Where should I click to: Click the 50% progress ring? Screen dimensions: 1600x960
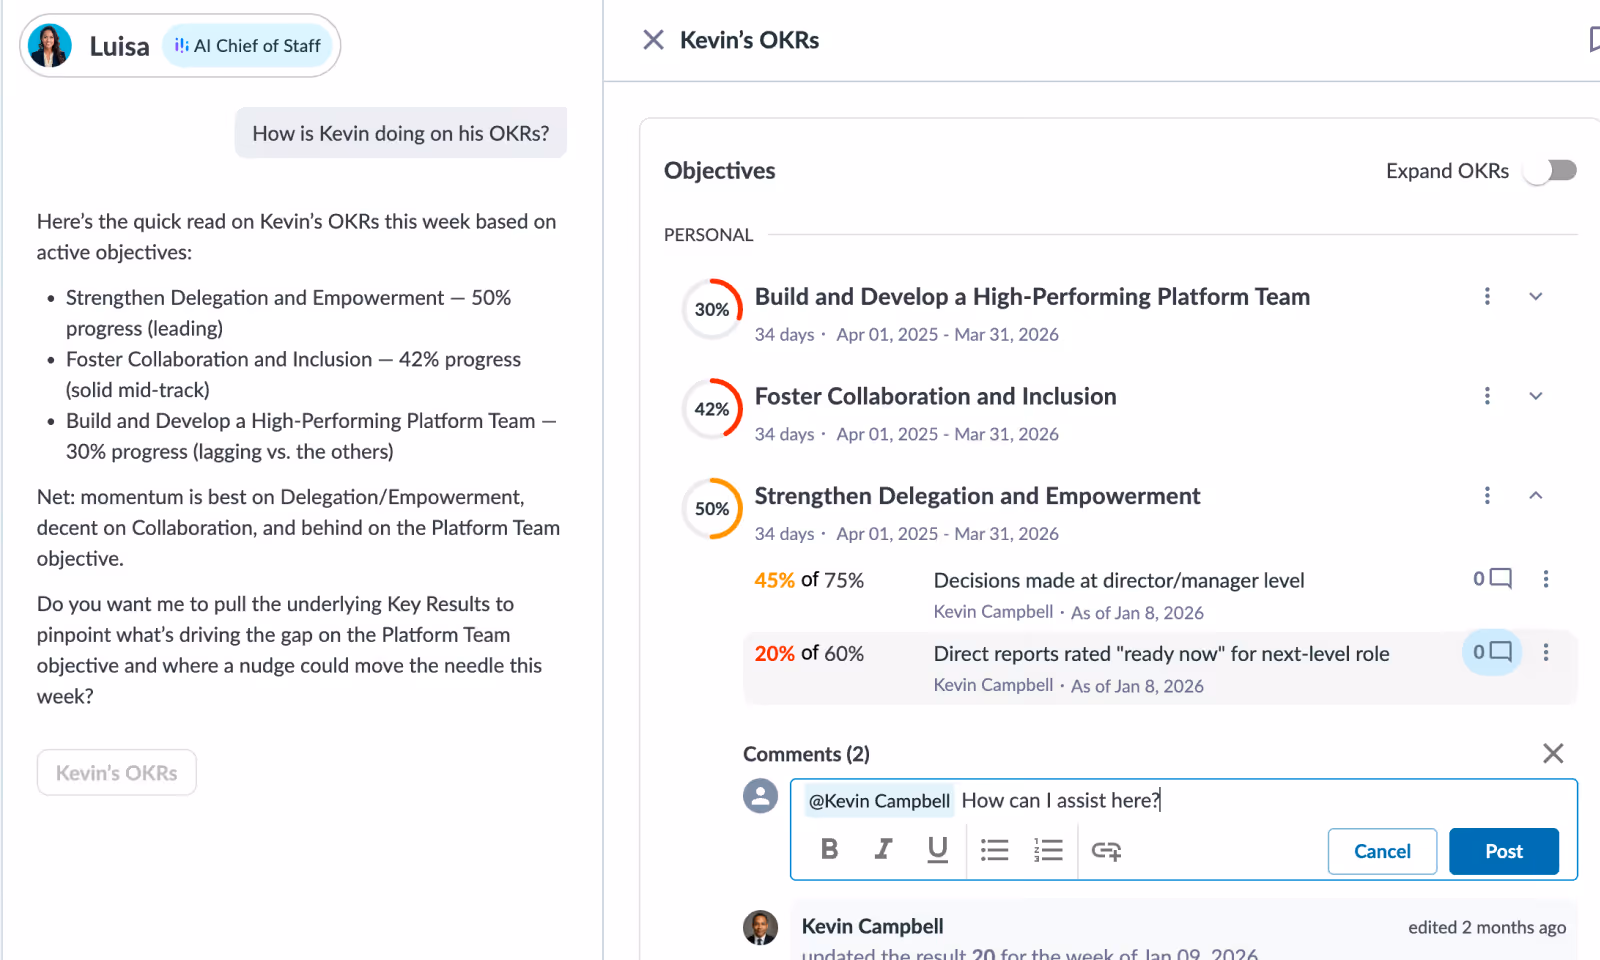click(x=712, y=508)
